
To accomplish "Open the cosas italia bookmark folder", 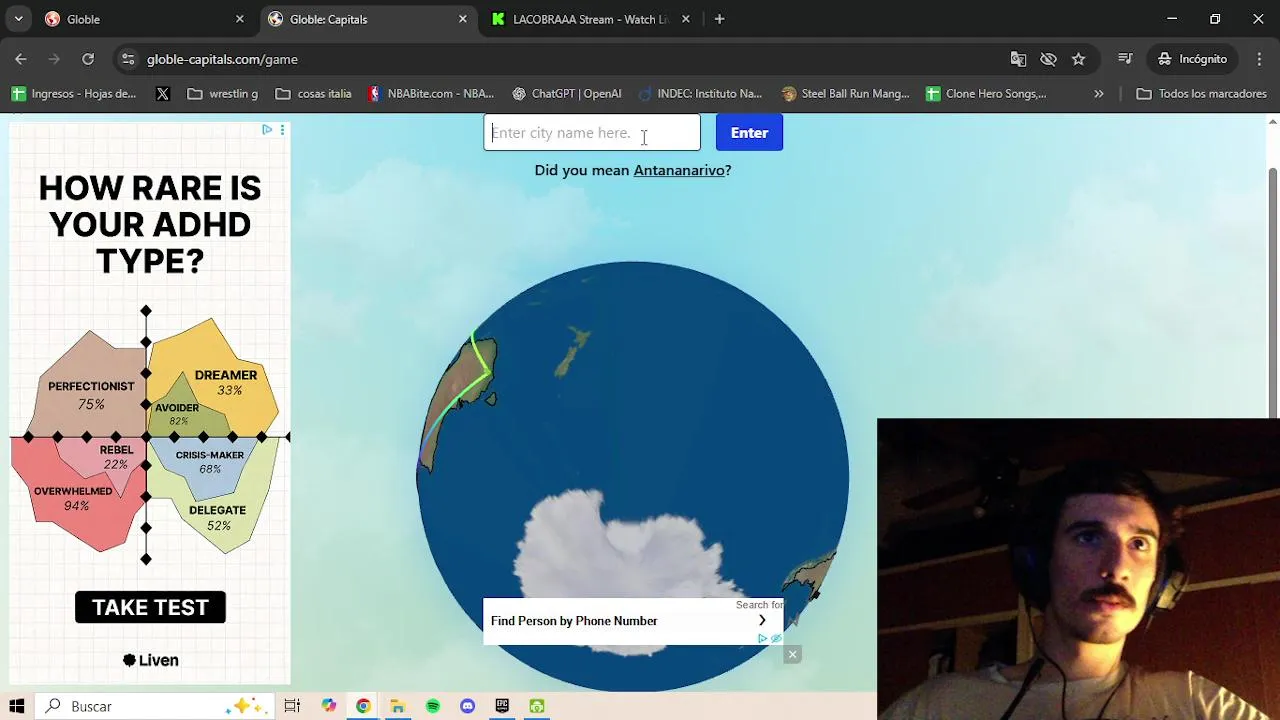I will pos(313,94).
